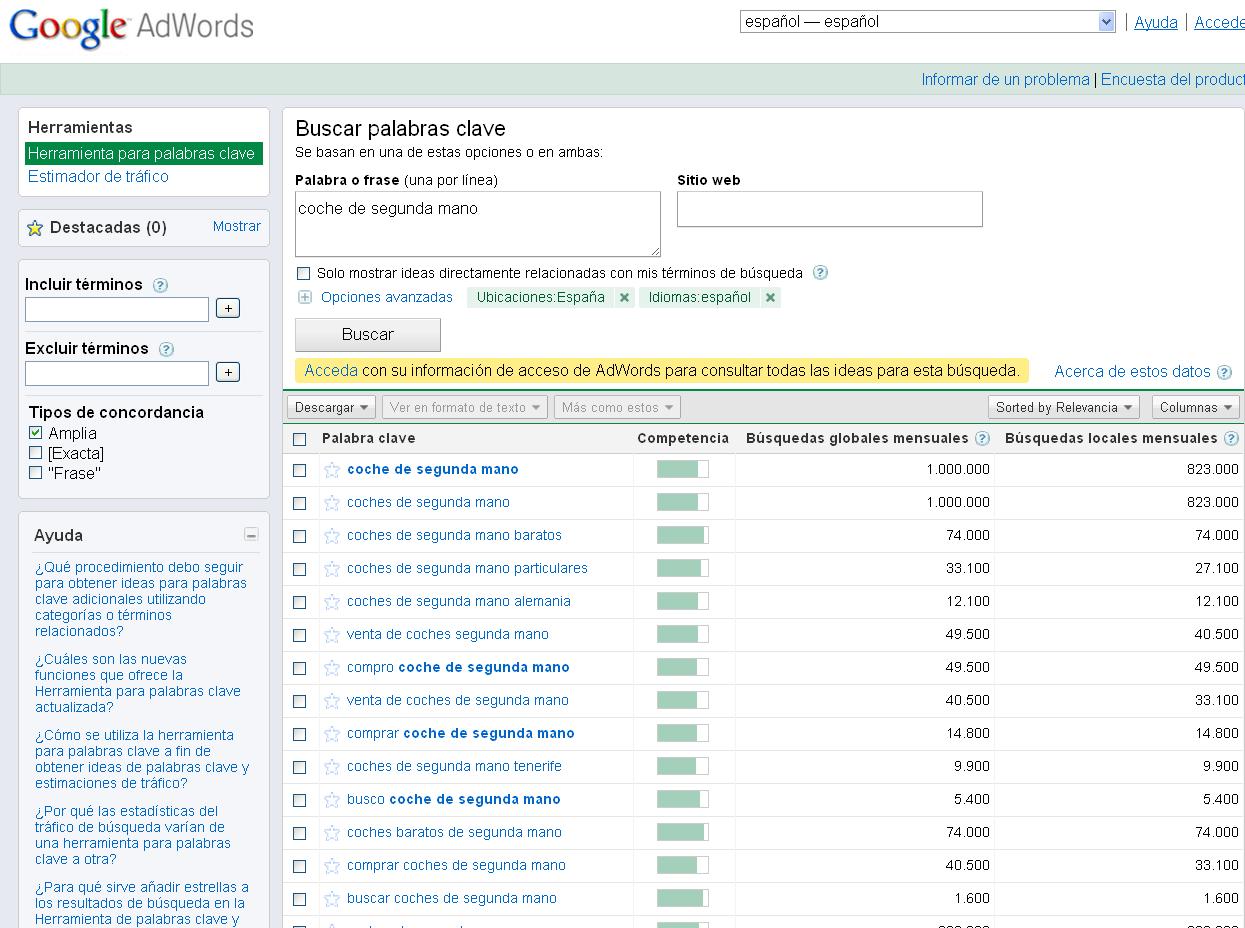Image resolution: width=1245 pixels, height=928 pixels.
Task: Star the keyword "compro coche de segunda mano"
Action: 332,668
